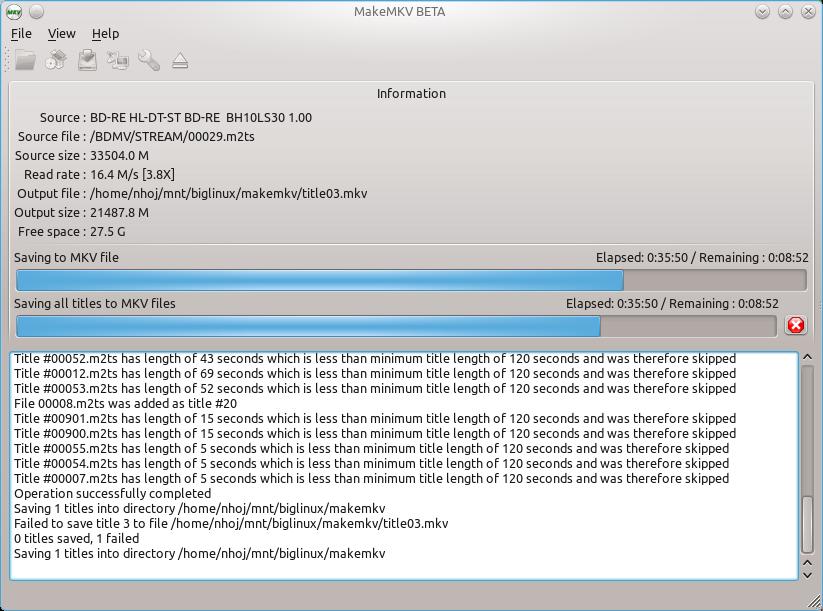Open Preferences via the wrench icon

click(149, 61)
